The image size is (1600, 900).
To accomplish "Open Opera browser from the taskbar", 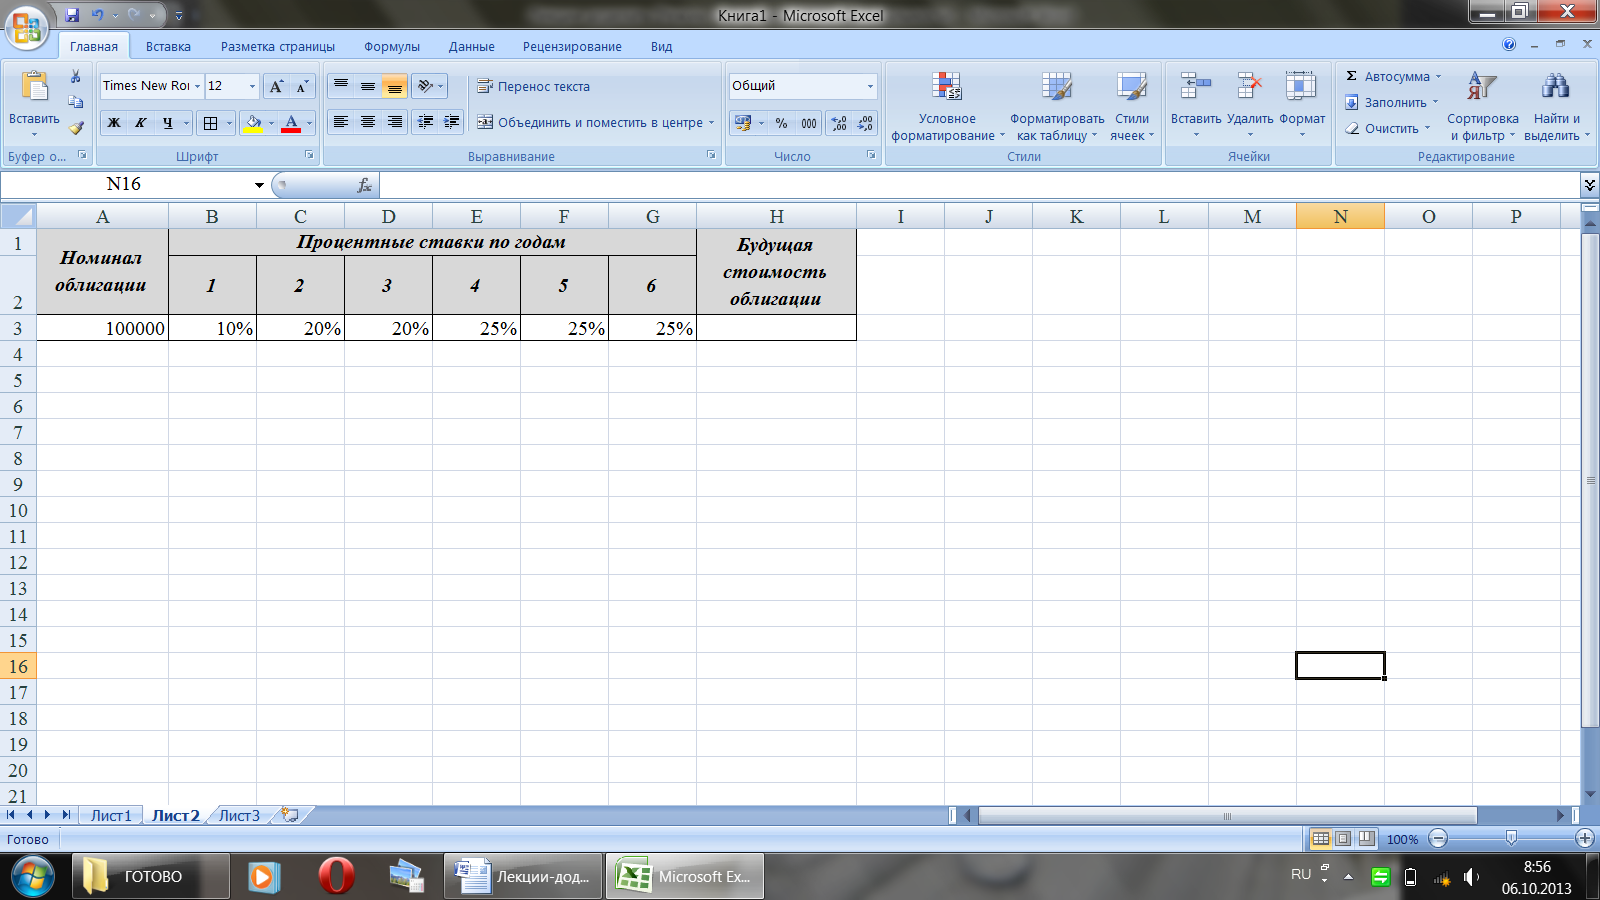I will click(336, 876).
